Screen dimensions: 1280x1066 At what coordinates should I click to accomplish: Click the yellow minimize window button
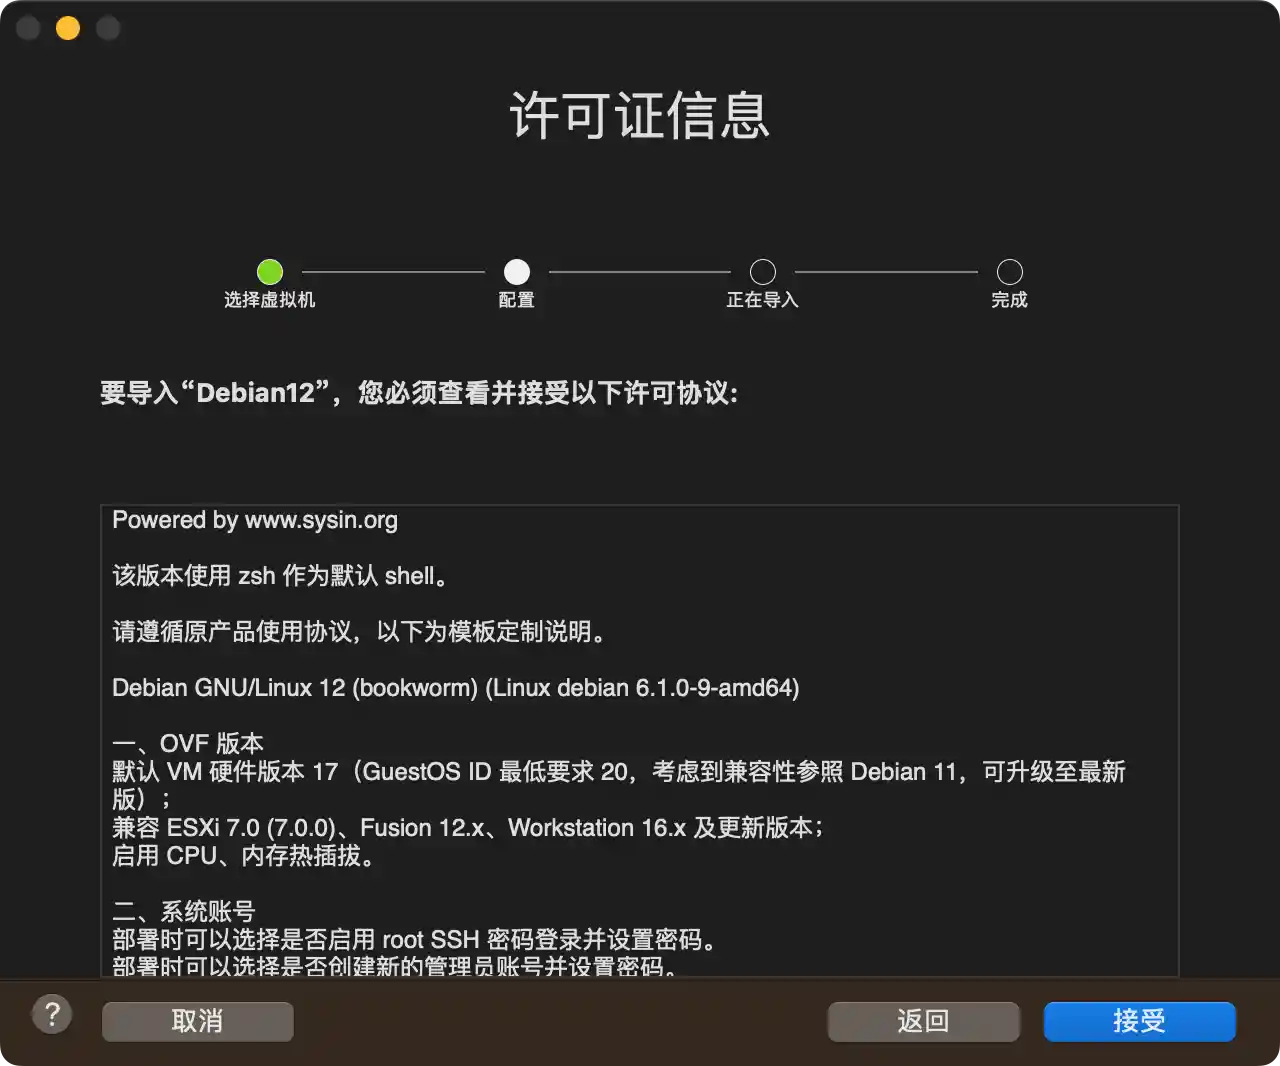[x=68, y=28]
